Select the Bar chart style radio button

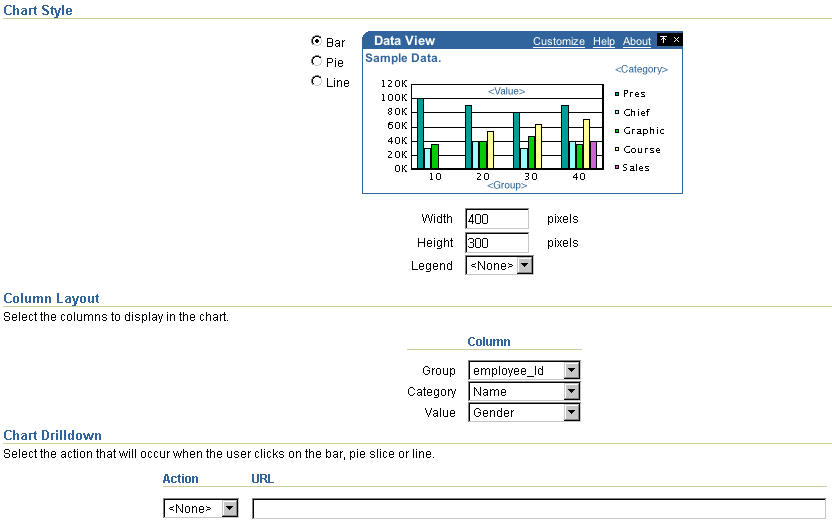click(x=317, y=41)
